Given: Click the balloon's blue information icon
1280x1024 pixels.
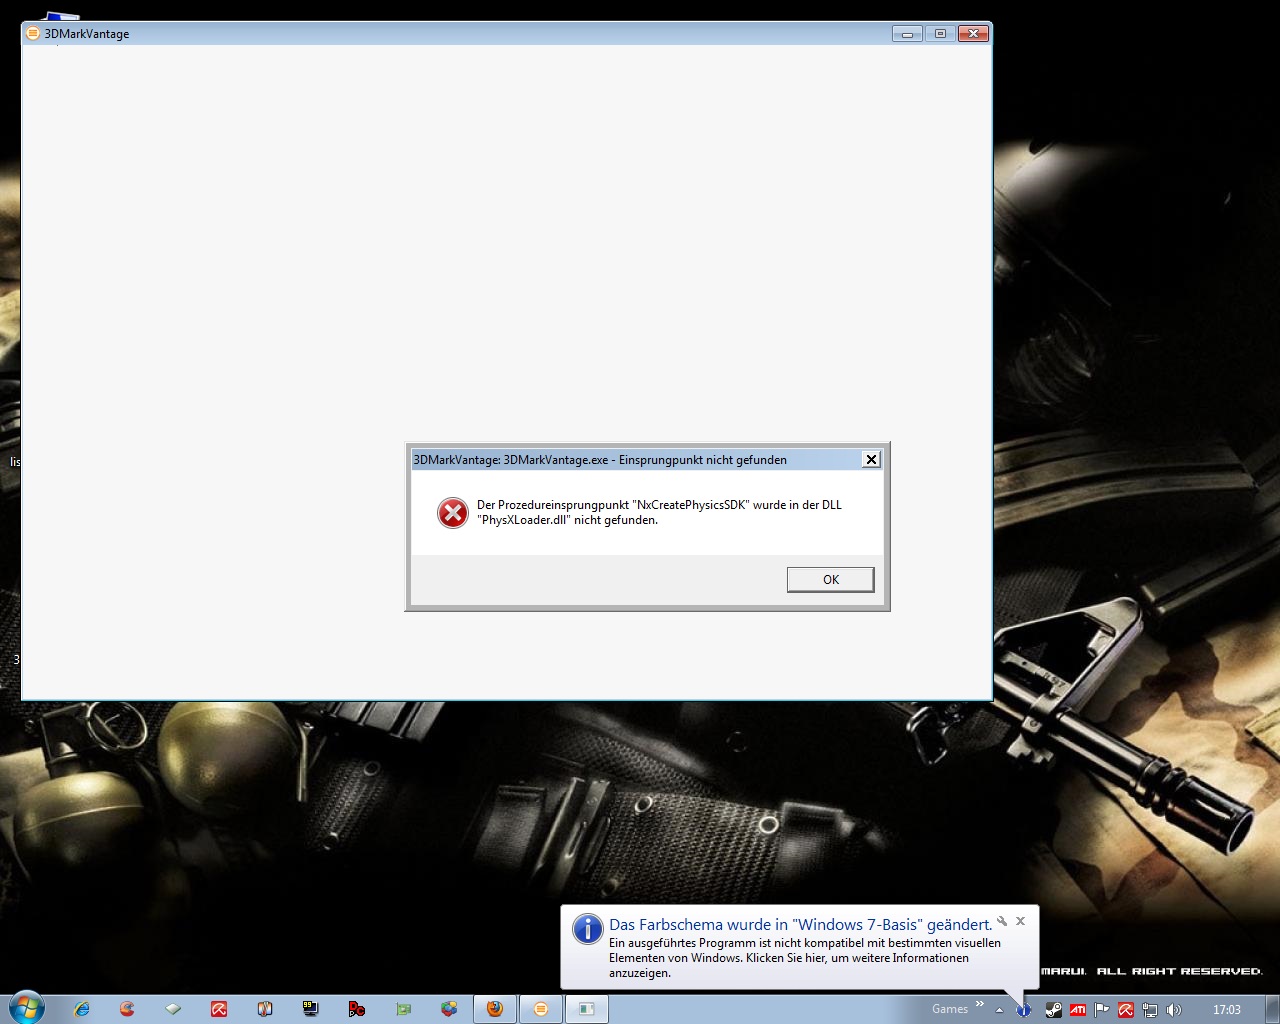Looking at the screenshot, I should [x=587, y=929].
